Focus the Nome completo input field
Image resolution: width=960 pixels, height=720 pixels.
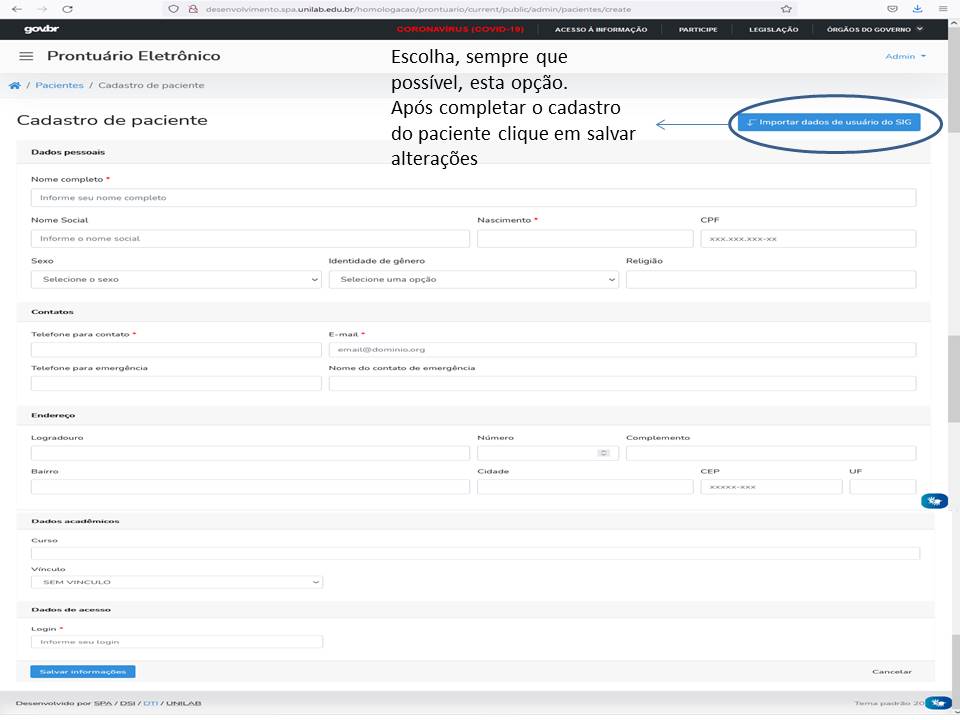[473, 198]
